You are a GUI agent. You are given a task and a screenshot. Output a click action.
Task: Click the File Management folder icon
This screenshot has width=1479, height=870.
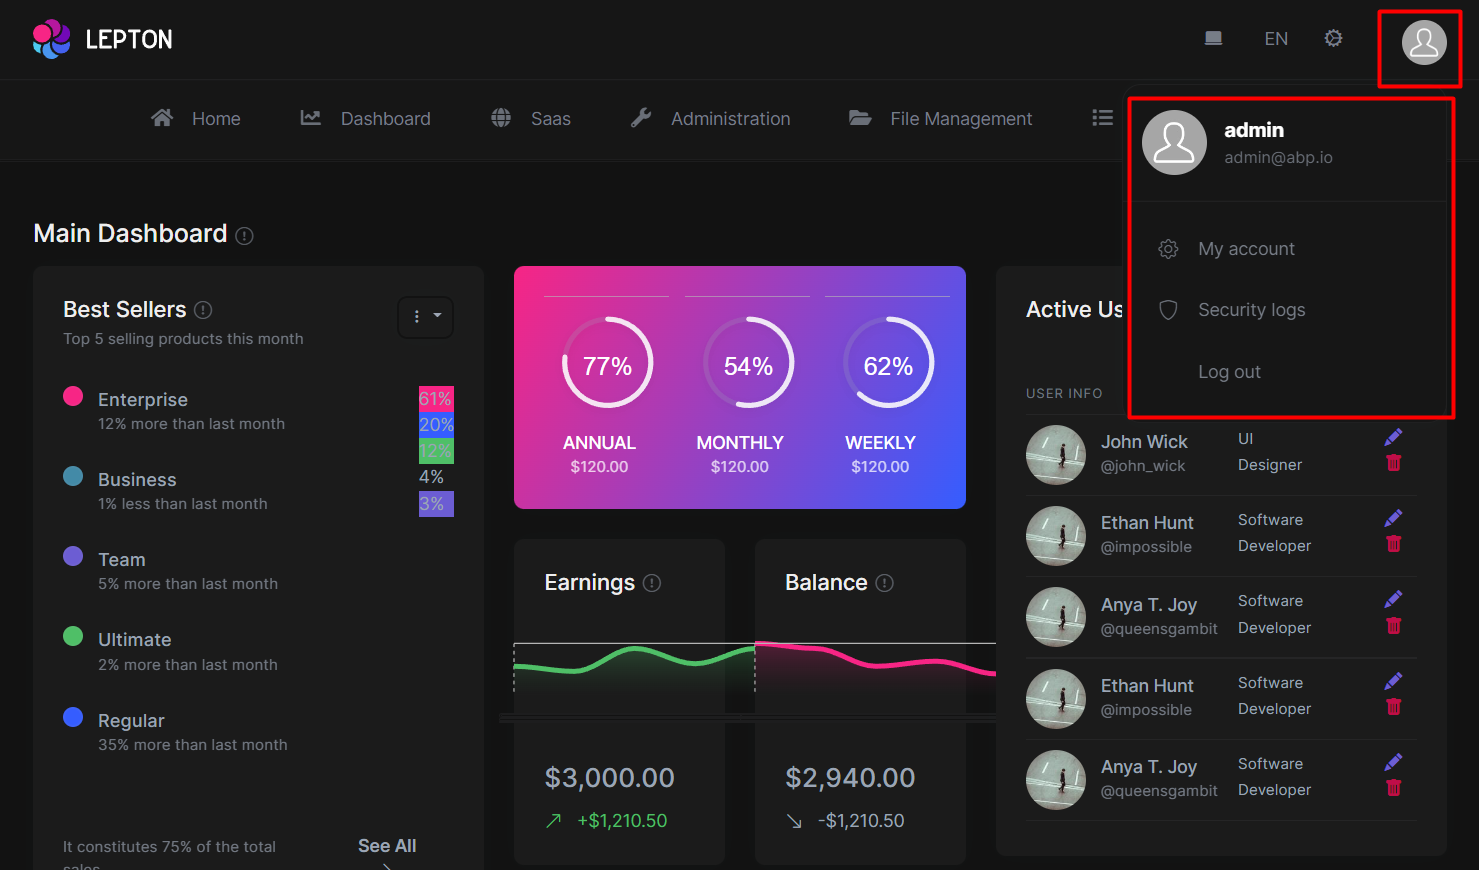tap(860, 117)
